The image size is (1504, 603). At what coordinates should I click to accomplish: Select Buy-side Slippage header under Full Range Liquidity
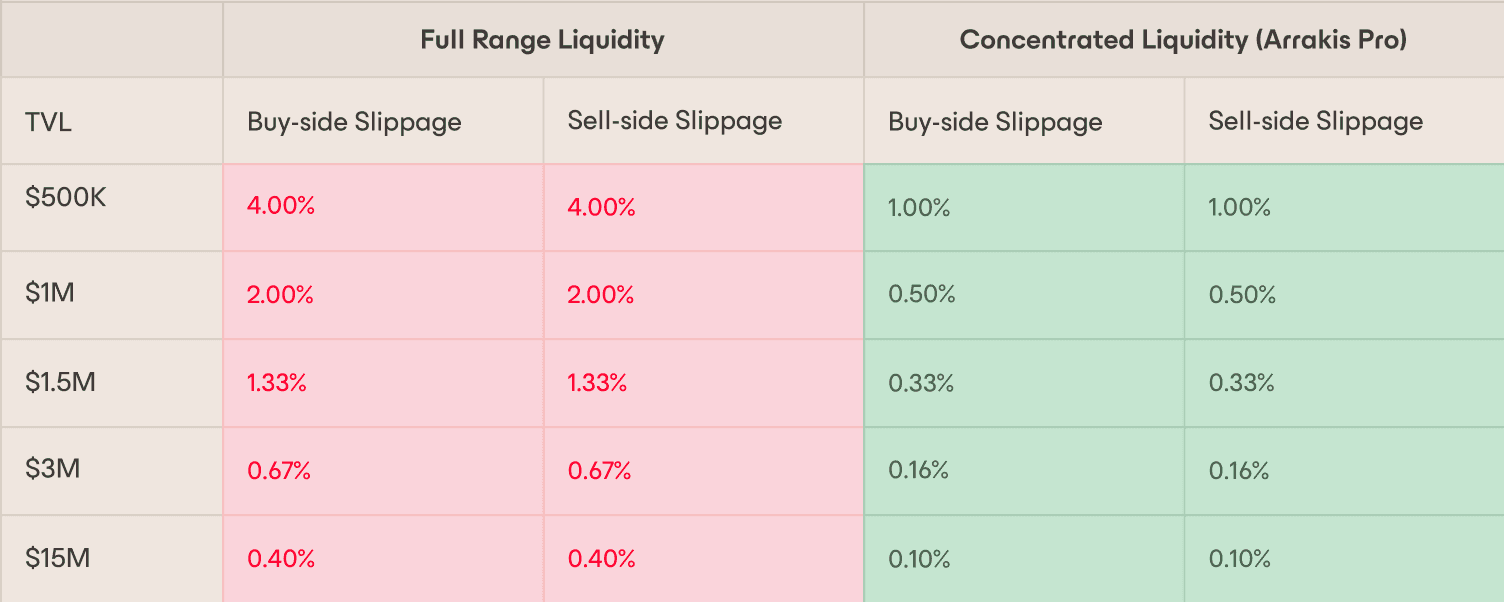pos(354,122)
